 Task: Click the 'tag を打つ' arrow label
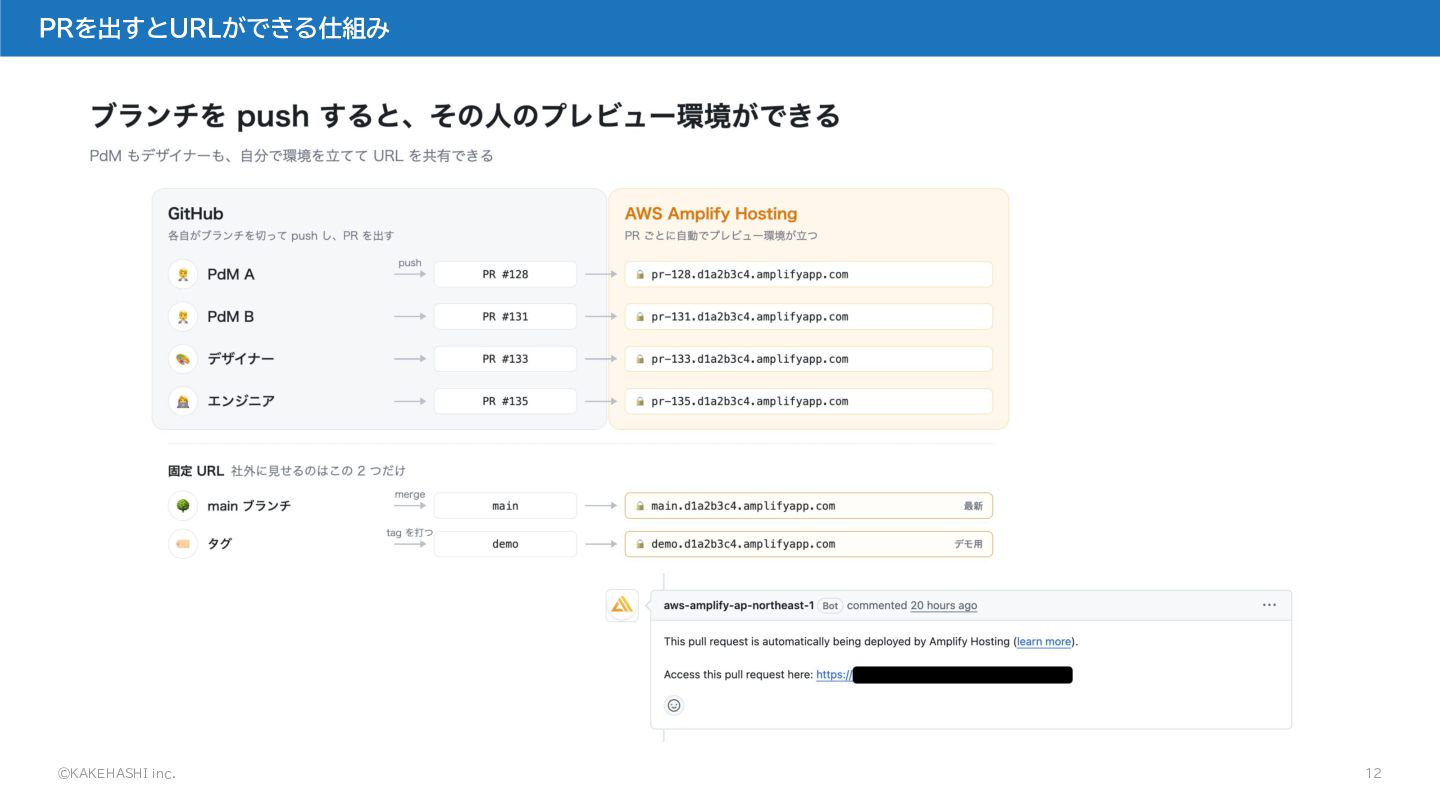click(410, 533)
